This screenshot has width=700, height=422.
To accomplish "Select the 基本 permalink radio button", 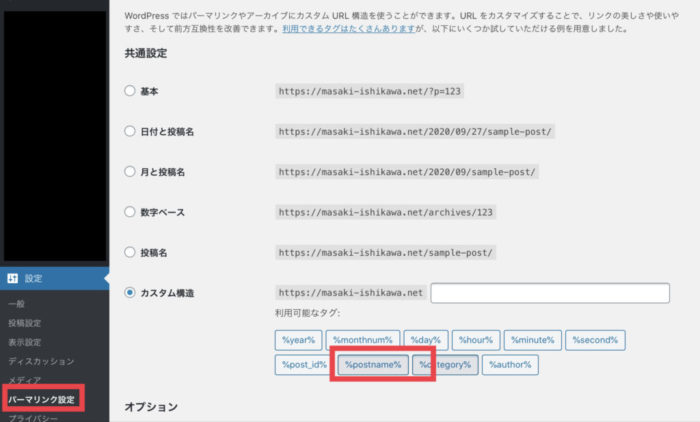I will tap(129, 91).
